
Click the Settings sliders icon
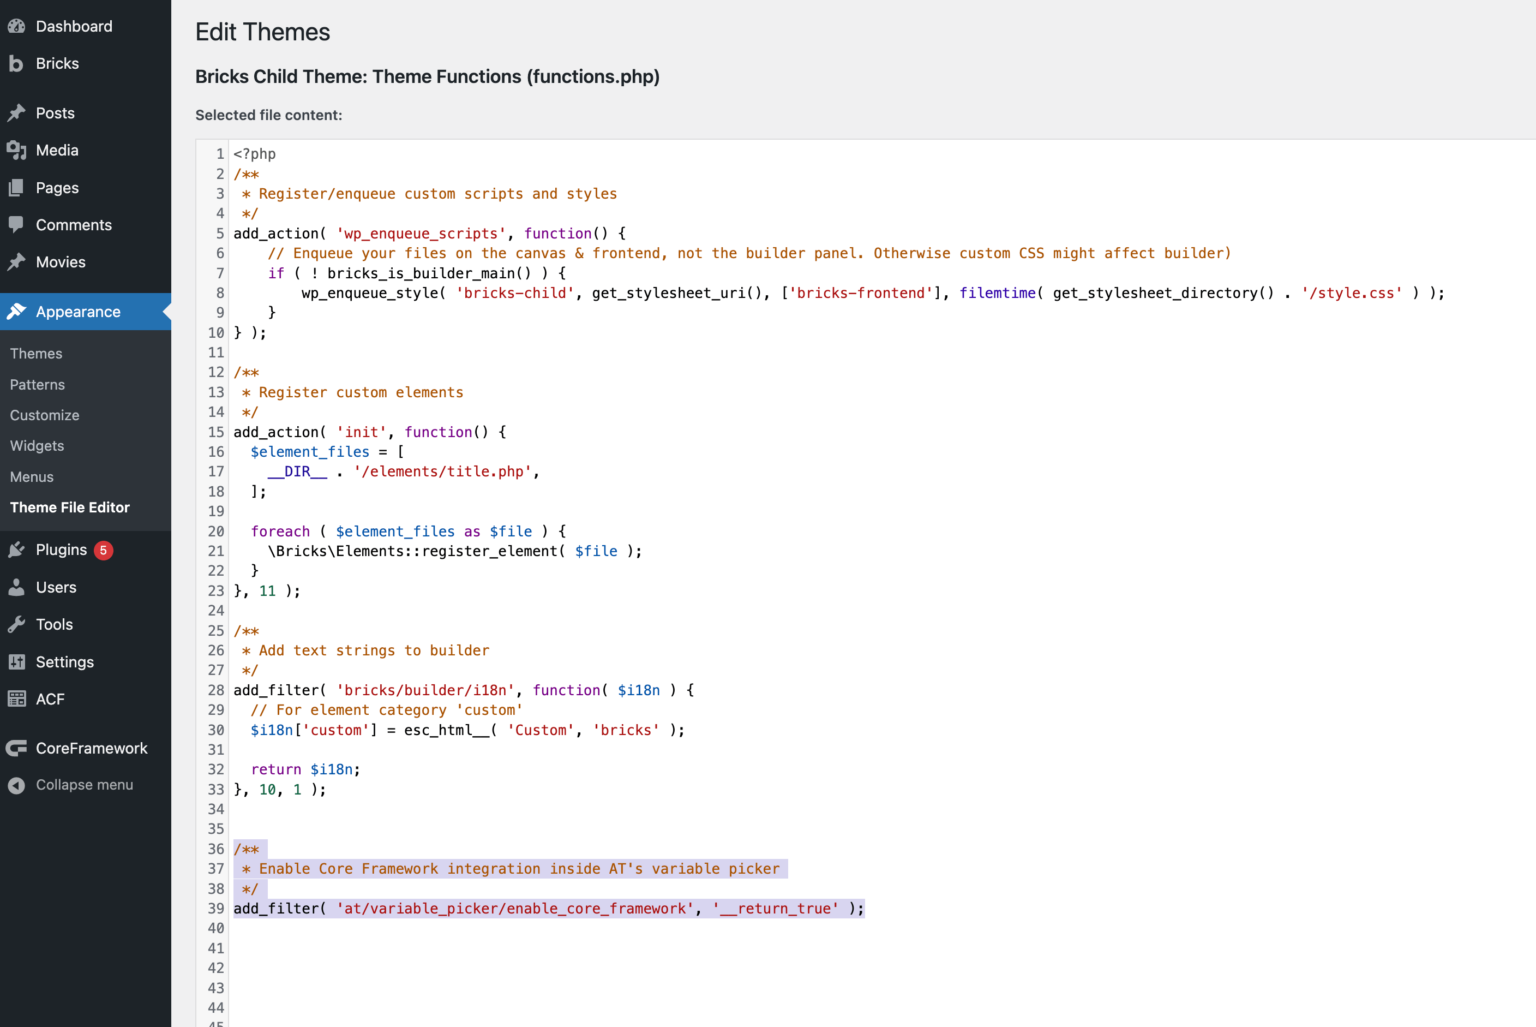tap(17, 662)
